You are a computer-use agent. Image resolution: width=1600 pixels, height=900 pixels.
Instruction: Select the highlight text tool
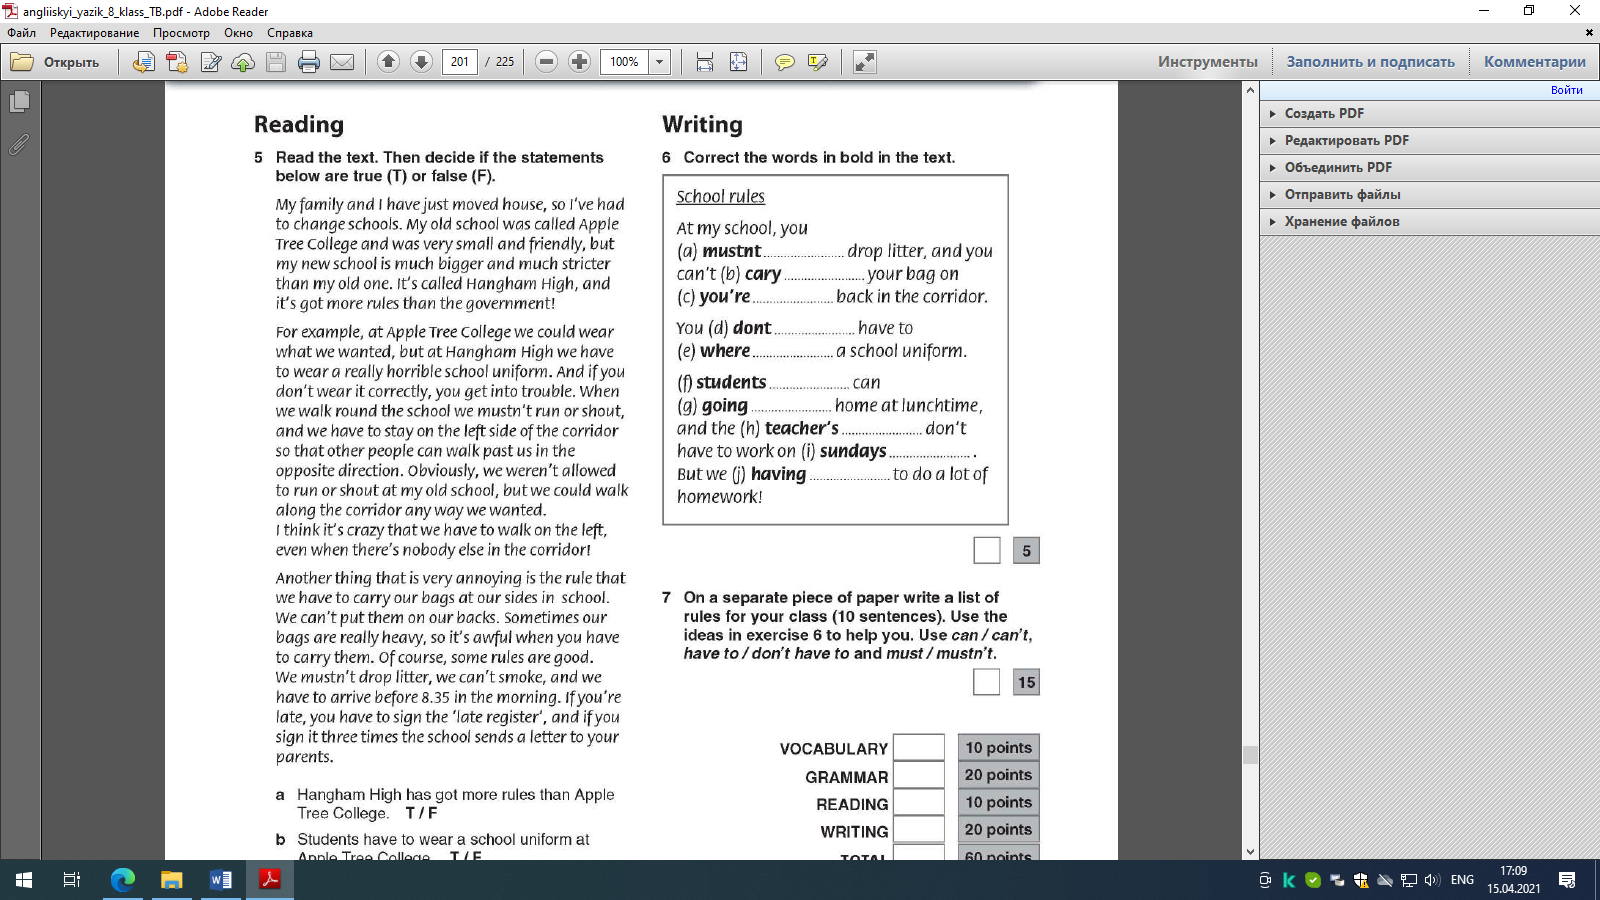pos(818,62)
